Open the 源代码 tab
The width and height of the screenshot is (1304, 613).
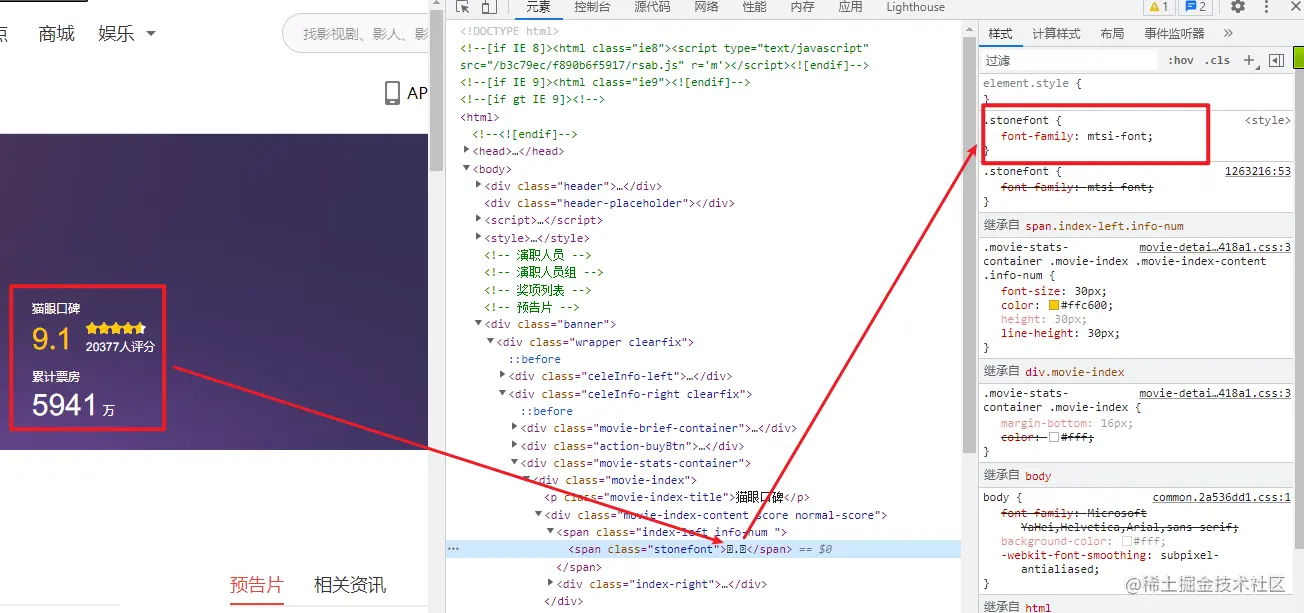pos(652,7)
